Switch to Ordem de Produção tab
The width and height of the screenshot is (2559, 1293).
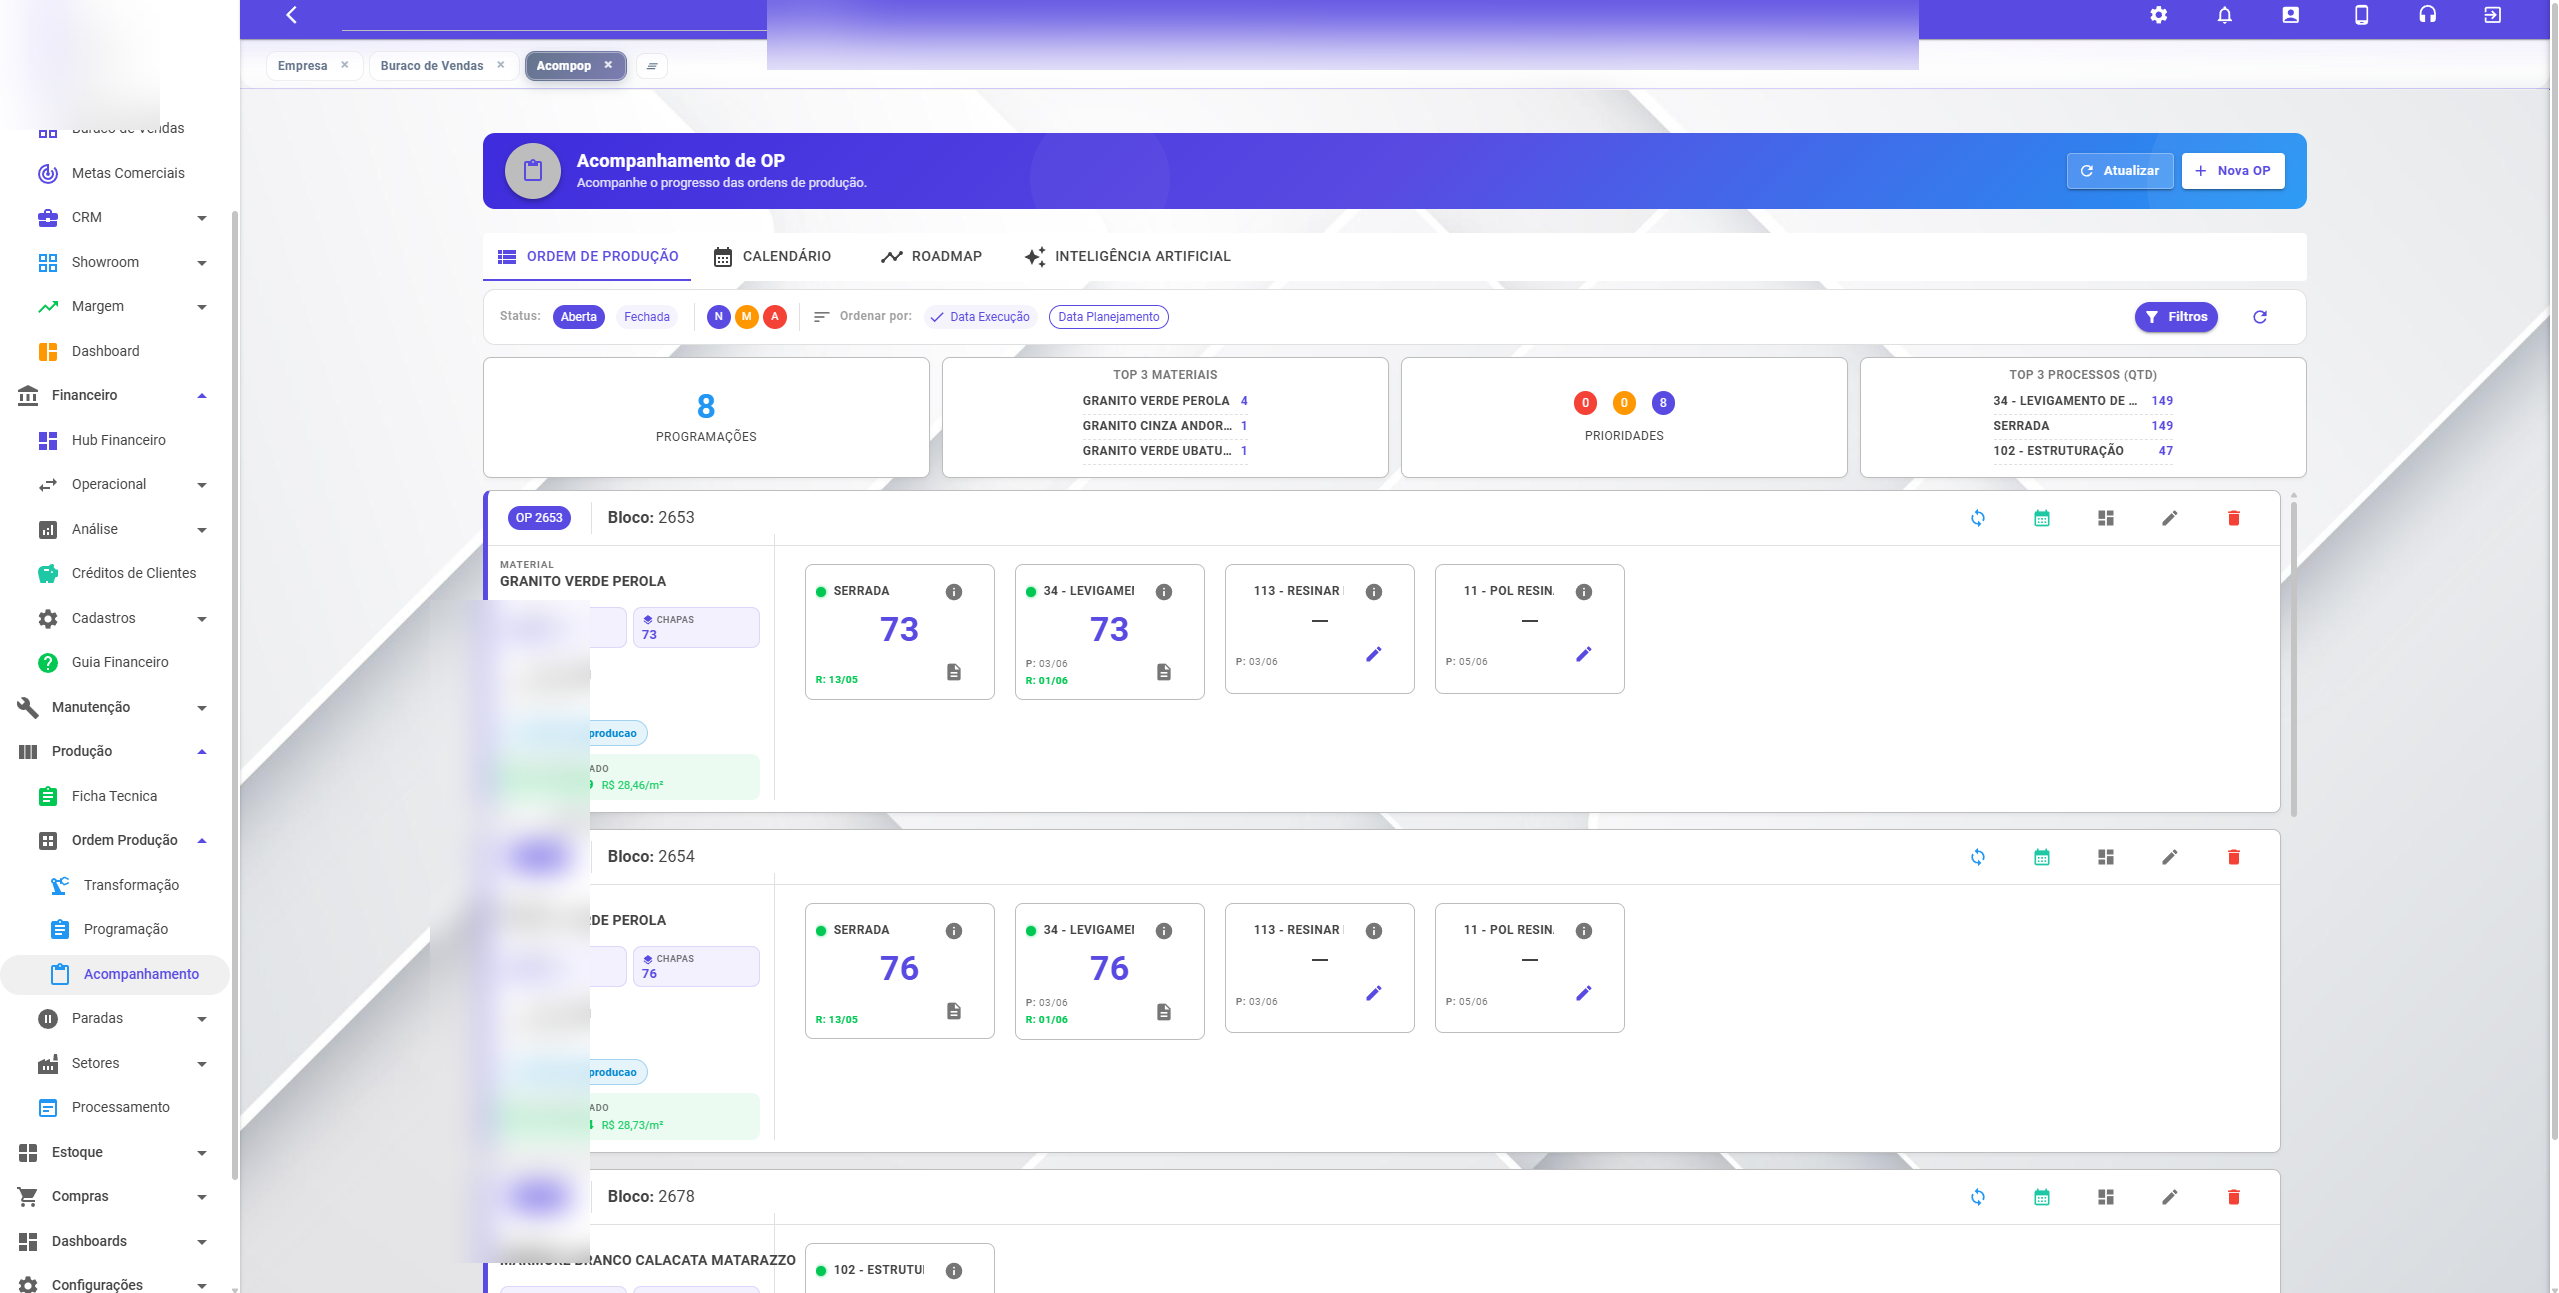[x=587, y=257]
